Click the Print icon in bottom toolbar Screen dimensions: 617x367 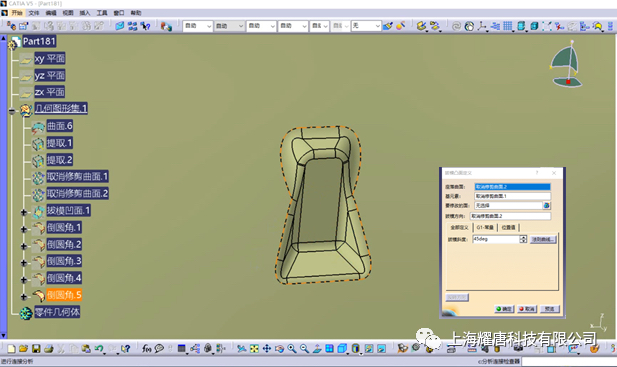tap(48, 349)
